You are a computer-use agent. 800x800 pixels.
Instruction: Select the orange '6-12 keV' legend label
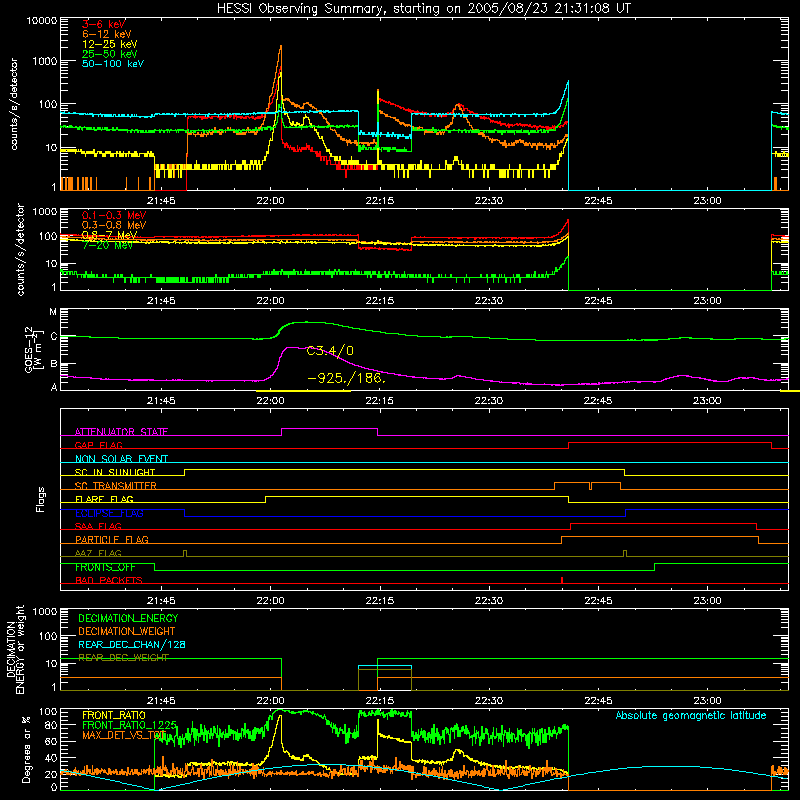tap(107, 34)
